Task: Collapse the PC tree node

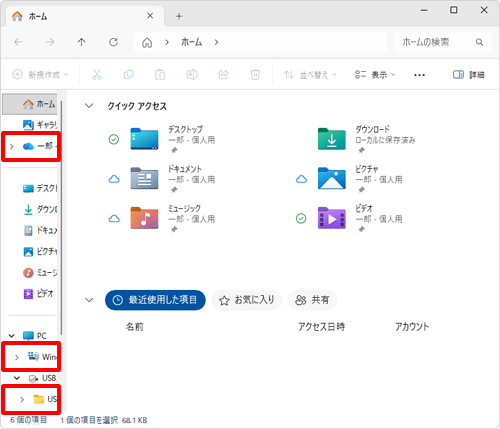Action: 12,336
